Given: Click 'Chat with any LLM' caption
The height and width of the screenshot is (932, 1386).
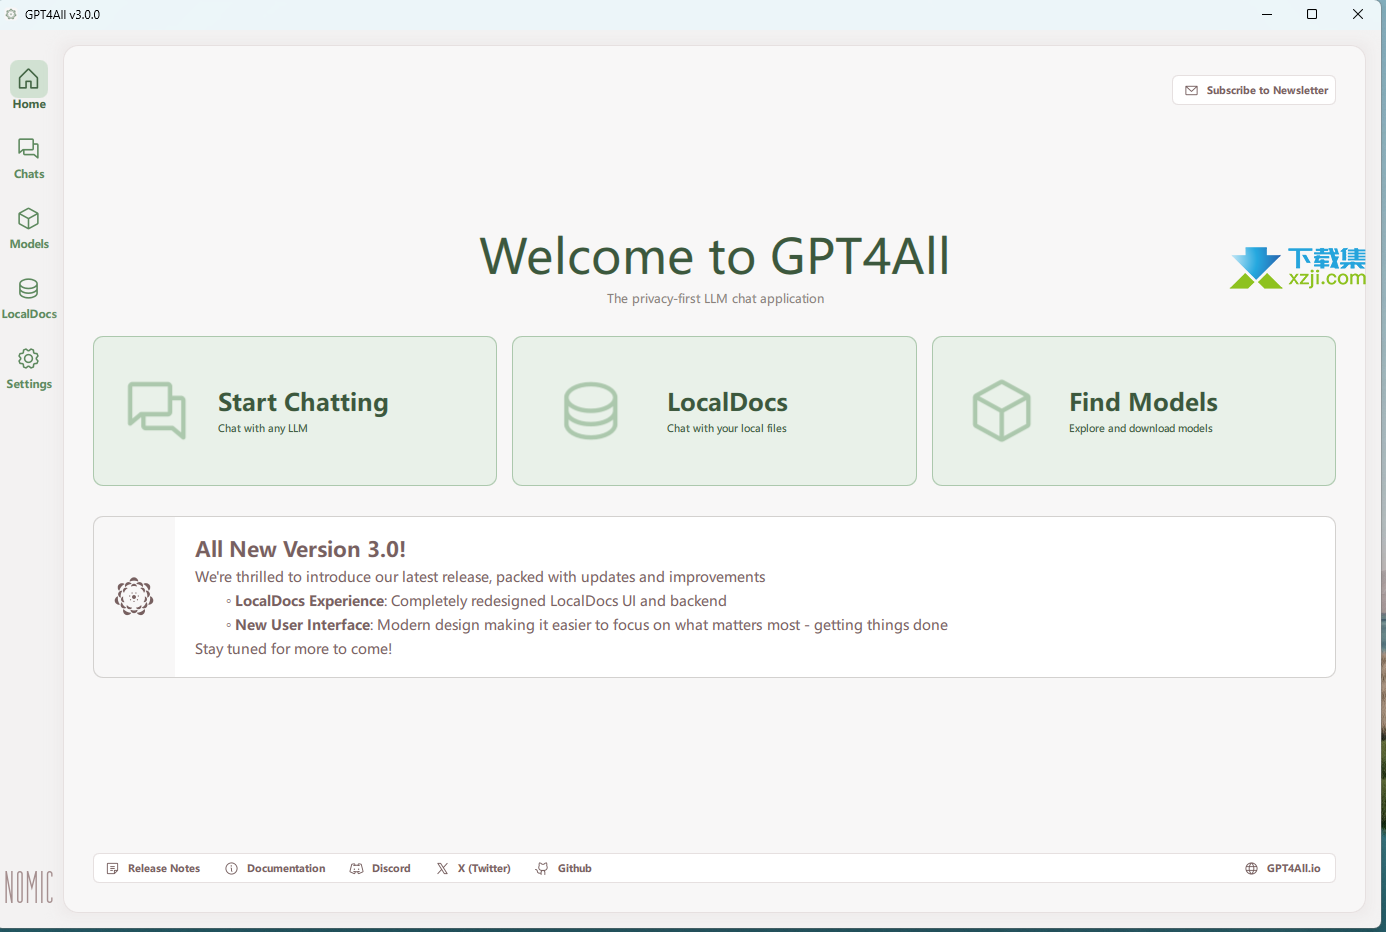Looking at the screenshot, I should 263,428.
